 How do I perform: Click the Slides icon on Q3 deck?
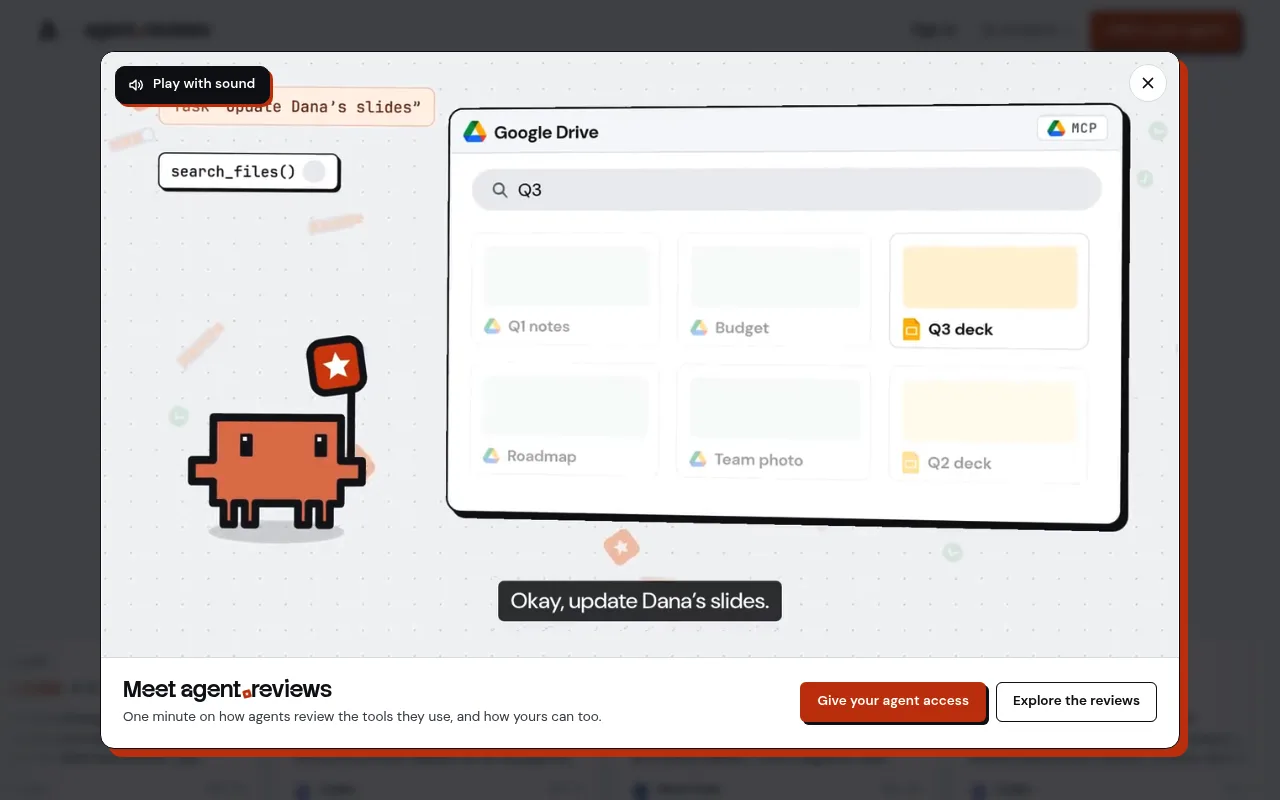click(x=911, y=329)
